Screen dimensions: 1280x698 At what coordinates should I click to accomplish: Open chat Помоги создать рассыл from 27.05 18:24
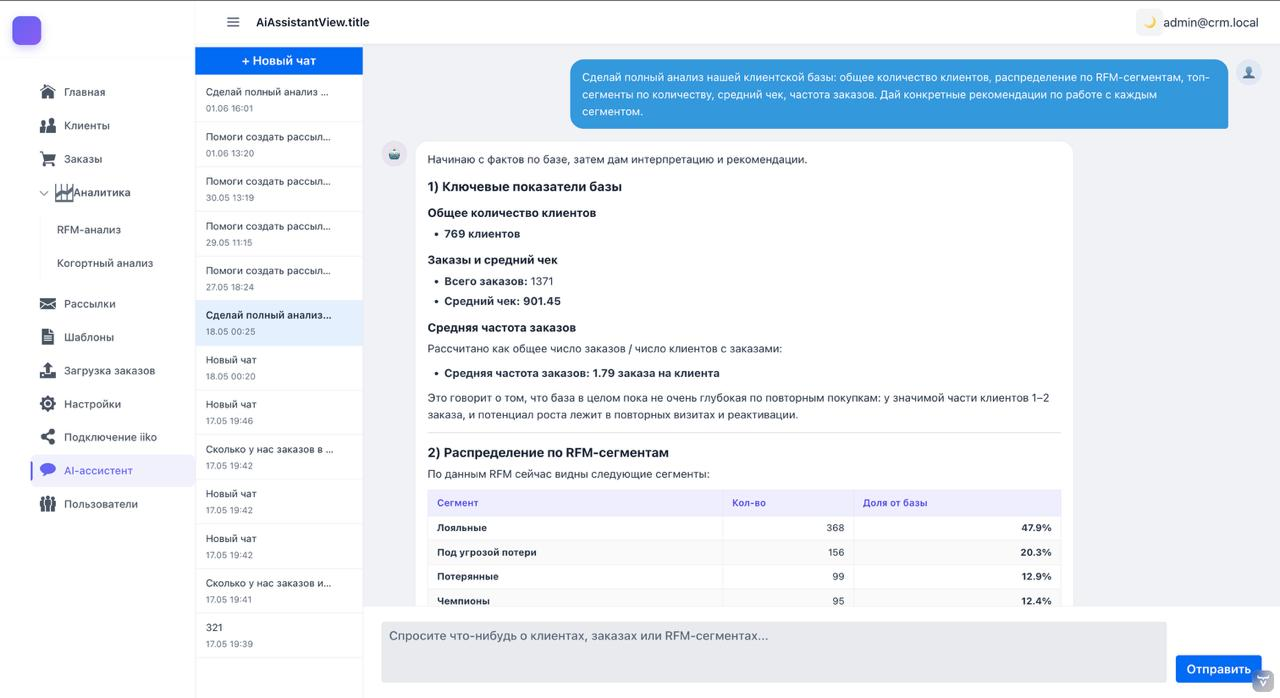tap(279, 279)
